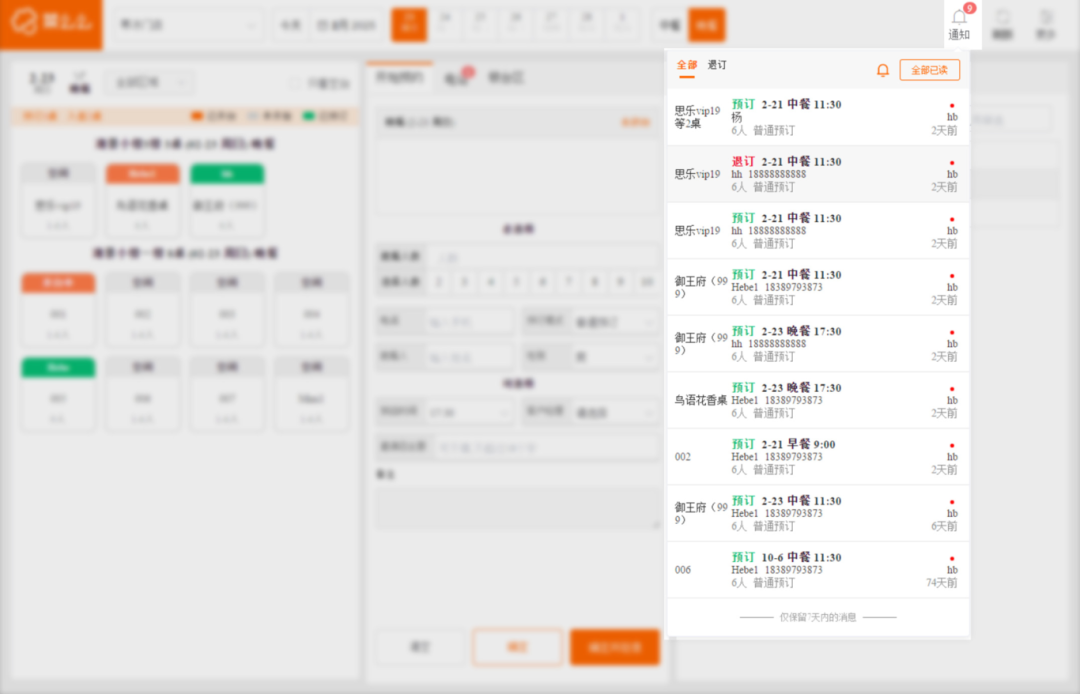Click table name 002 in notification list
This screenshot has height=694, width=1080.
click(x=683, y=457)
